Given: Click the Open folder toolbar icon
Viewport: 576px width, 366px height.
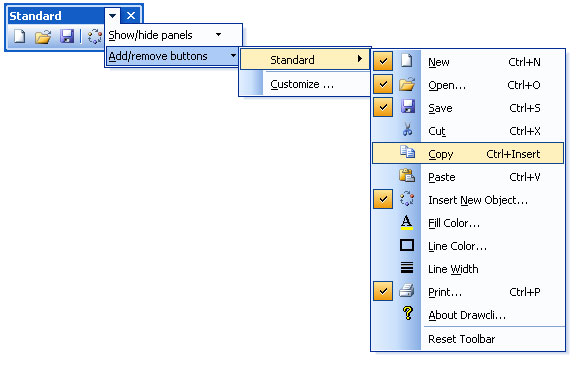Looking at the screenshot, I should (x=43, y=37).
